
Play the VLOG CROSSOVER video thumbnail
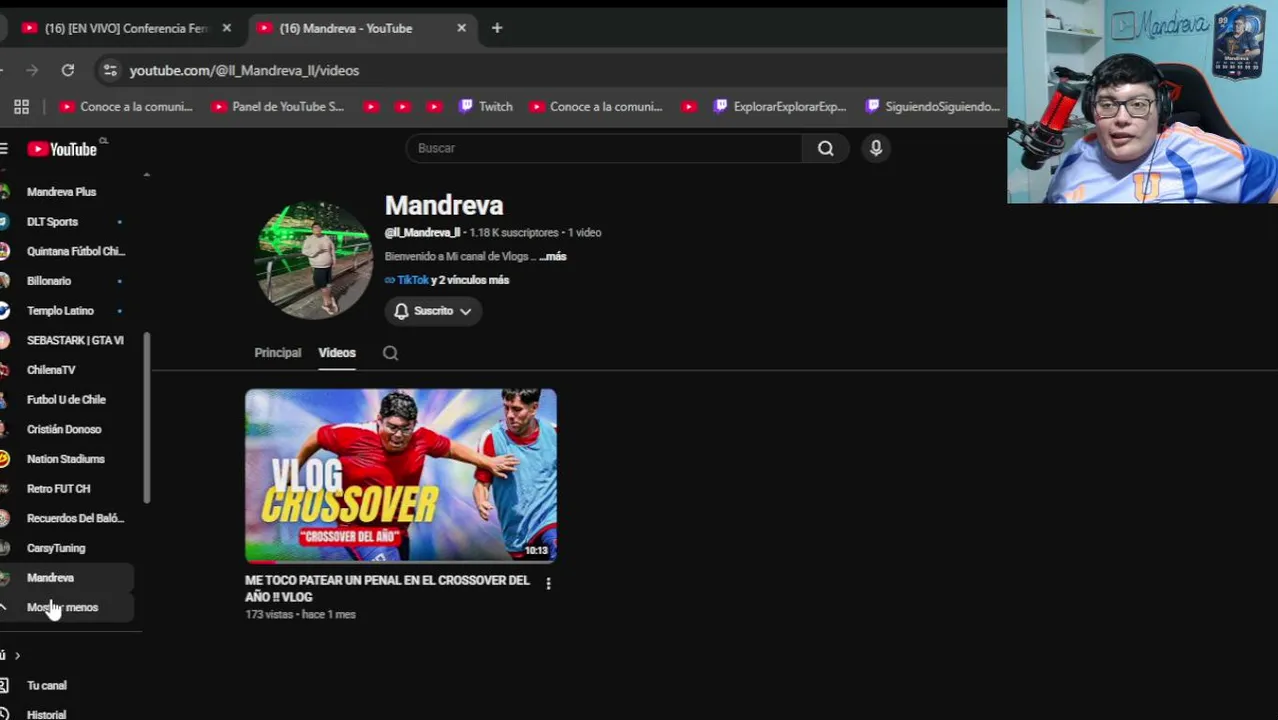(401, 476)
